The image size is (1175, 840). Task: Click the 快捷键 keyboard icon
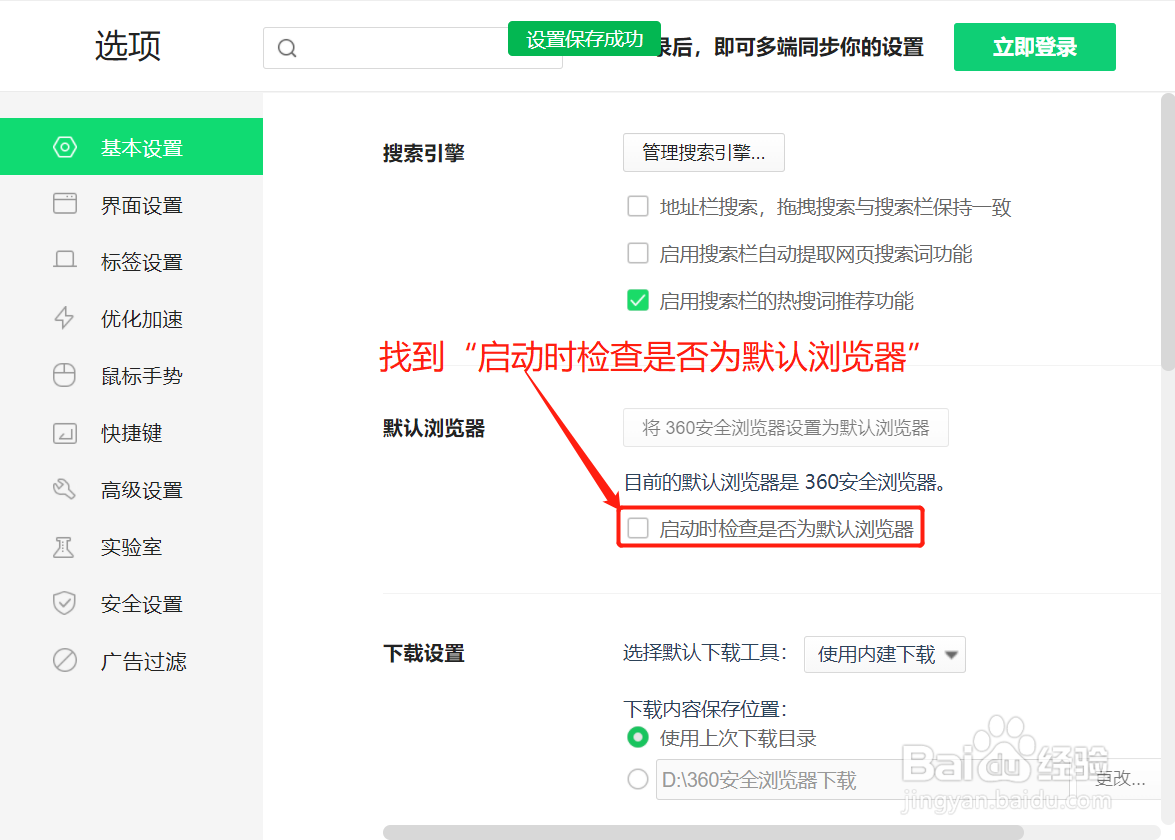click(x=64, y=433)
